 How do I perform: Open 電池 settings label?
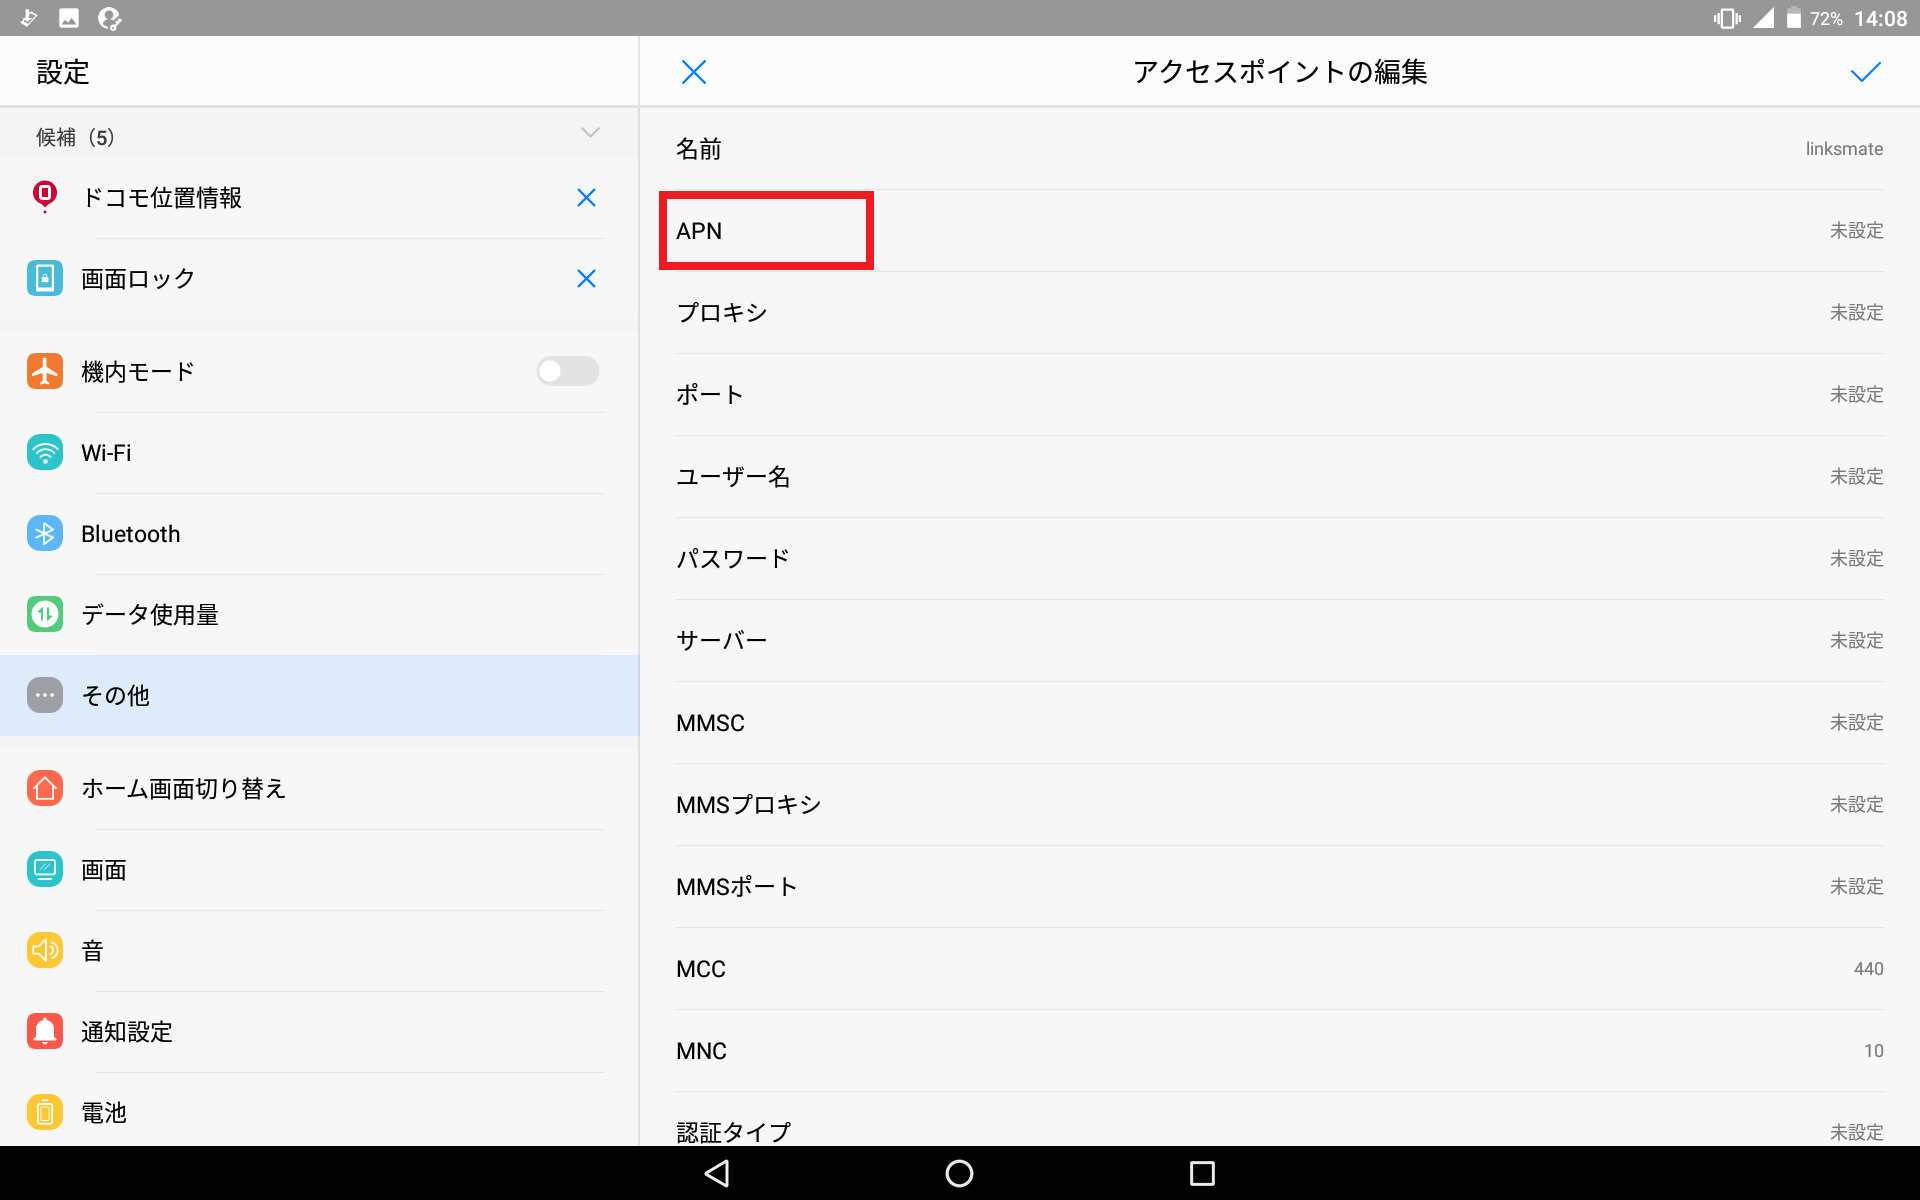click(104, 1113)
